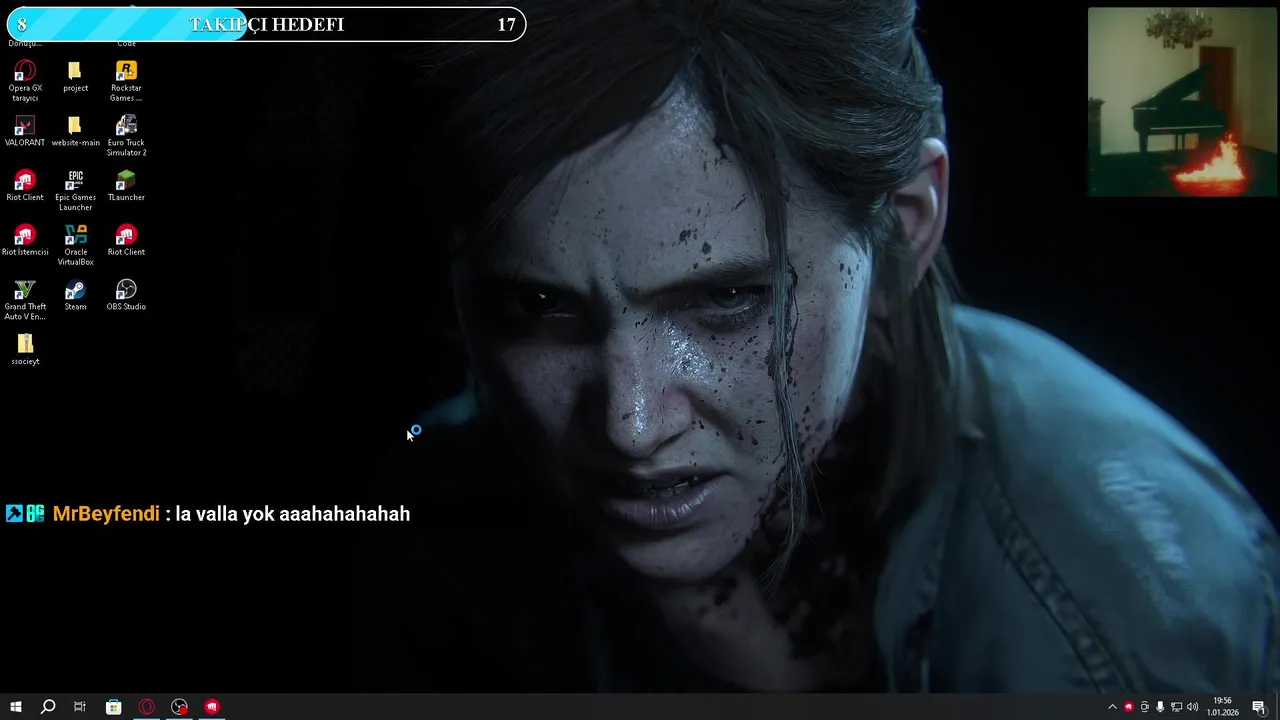Open network settings tray icon

[x=1176, y=707]
